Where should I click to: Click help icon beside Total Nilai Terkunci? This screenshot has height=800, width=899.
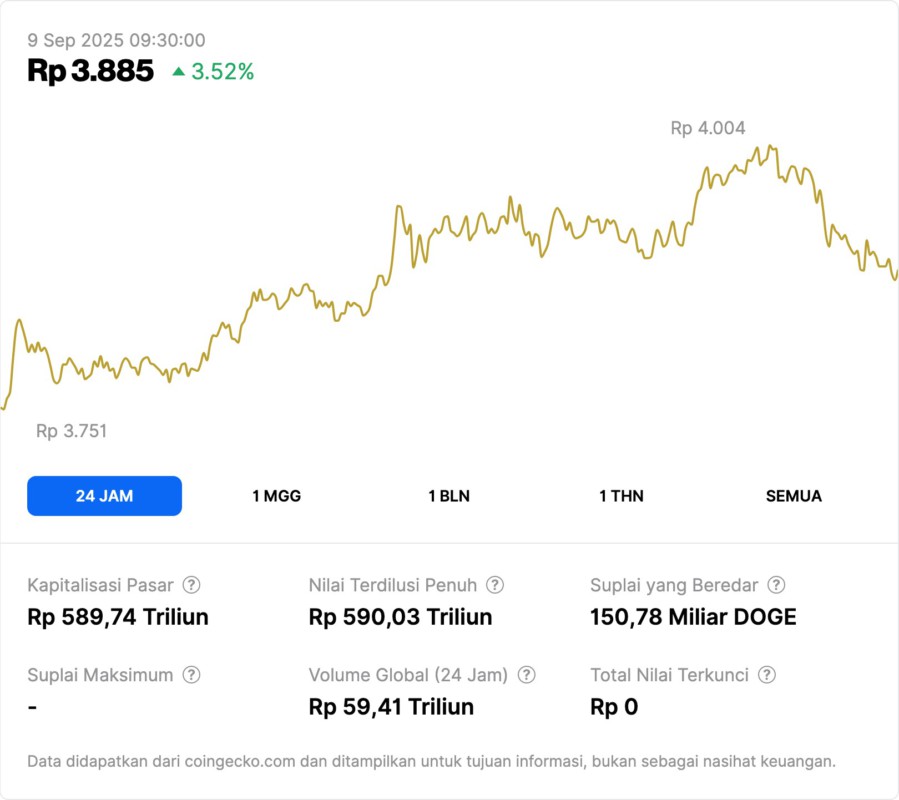tap(767, 675)
